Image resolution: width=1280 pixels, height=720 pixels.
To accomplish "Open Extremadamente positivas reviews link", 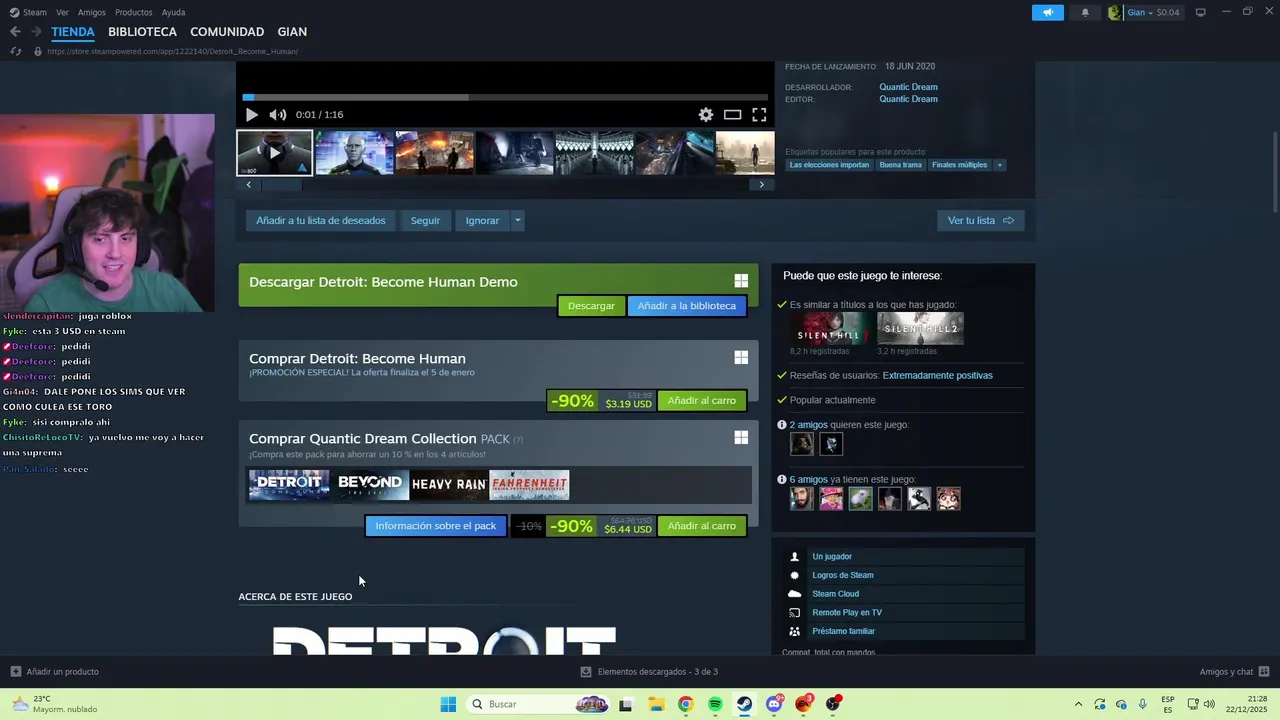I will click(937, 375).
